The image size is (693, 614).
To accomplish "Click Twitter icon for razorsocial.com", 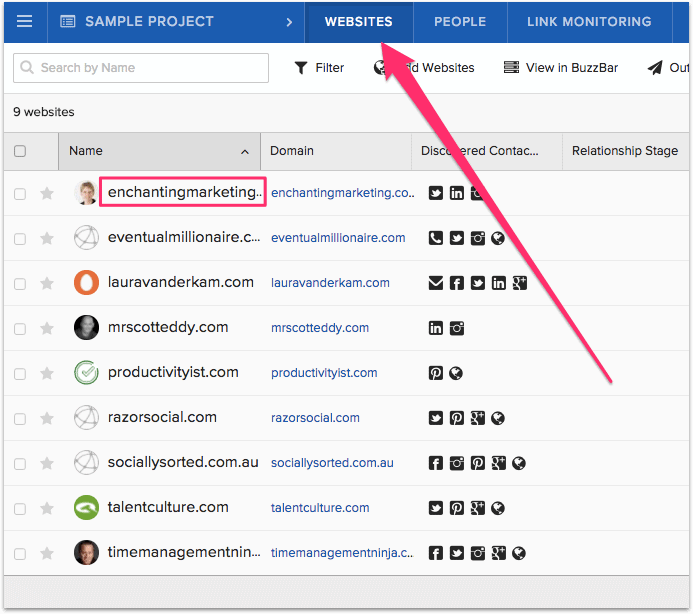I will [436, 418].
